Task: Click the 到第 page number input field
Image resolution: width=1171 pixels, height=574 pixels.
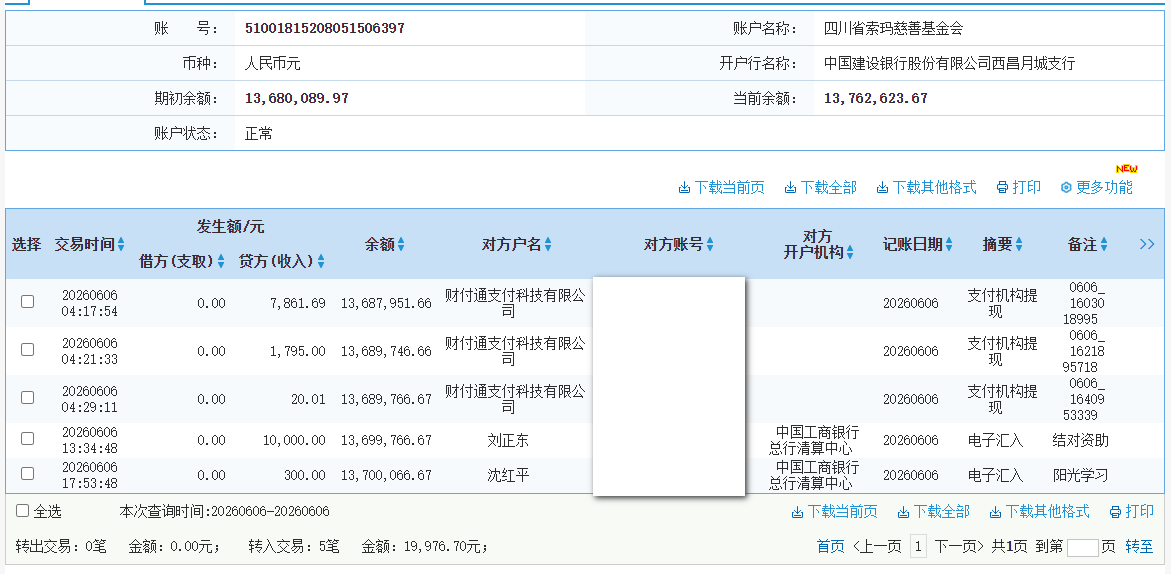Action: (x=1083, y=547)
